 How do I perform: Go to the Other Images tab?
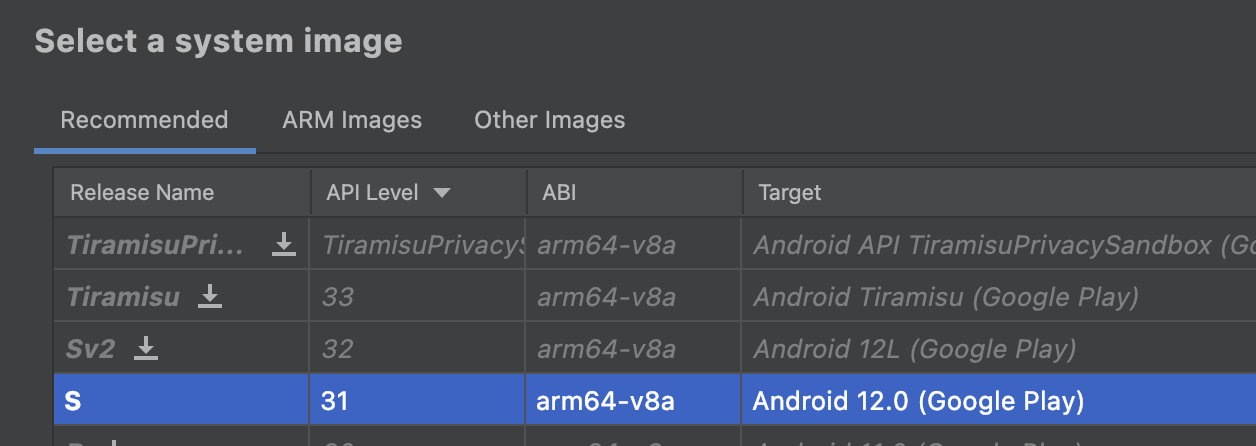point(550,120)
